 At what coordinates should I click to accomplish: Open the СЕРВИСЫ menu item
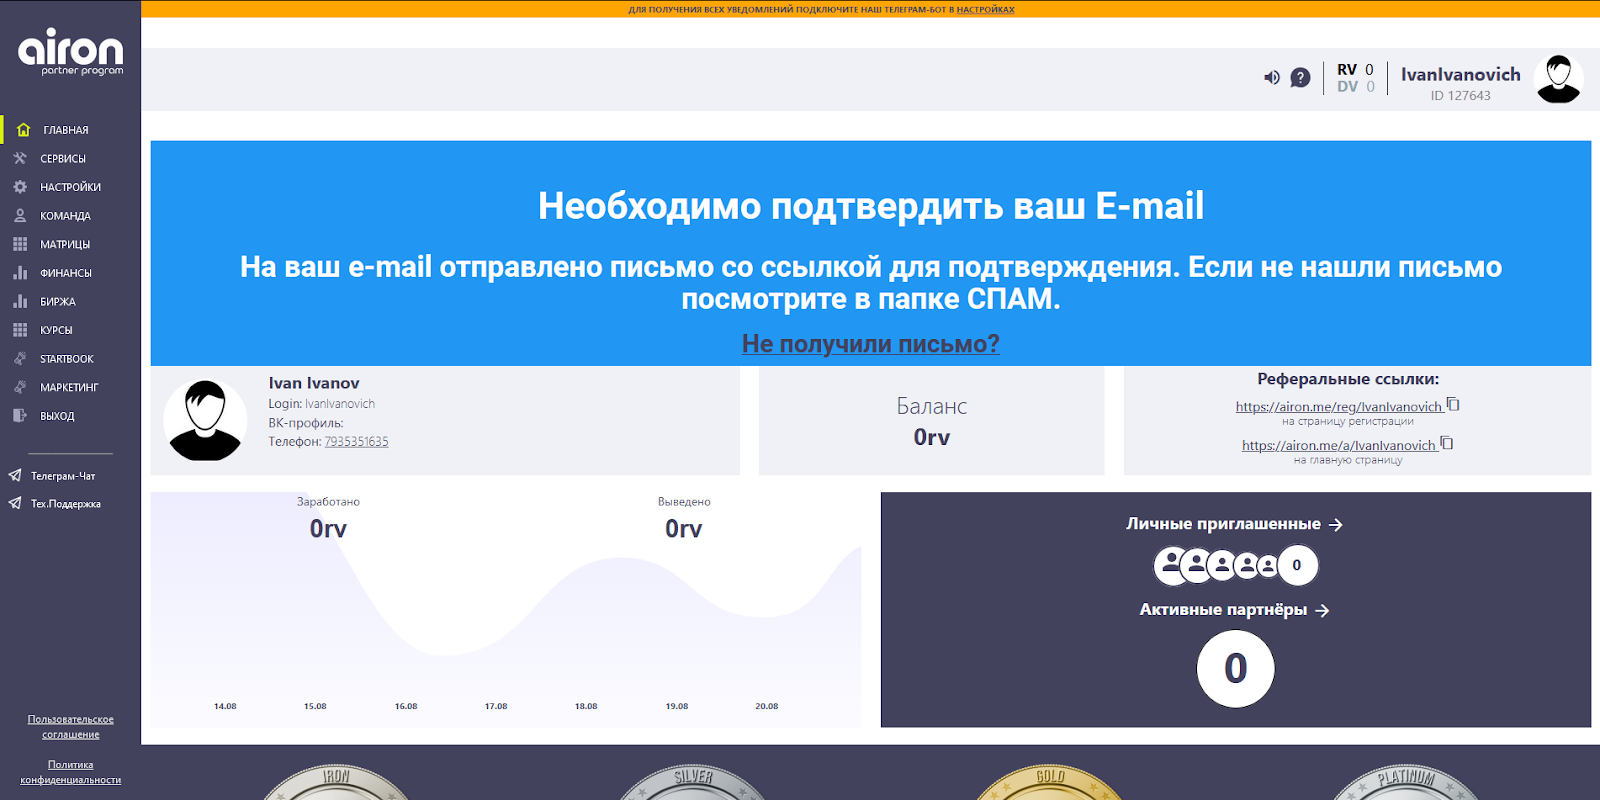(63, 159)
